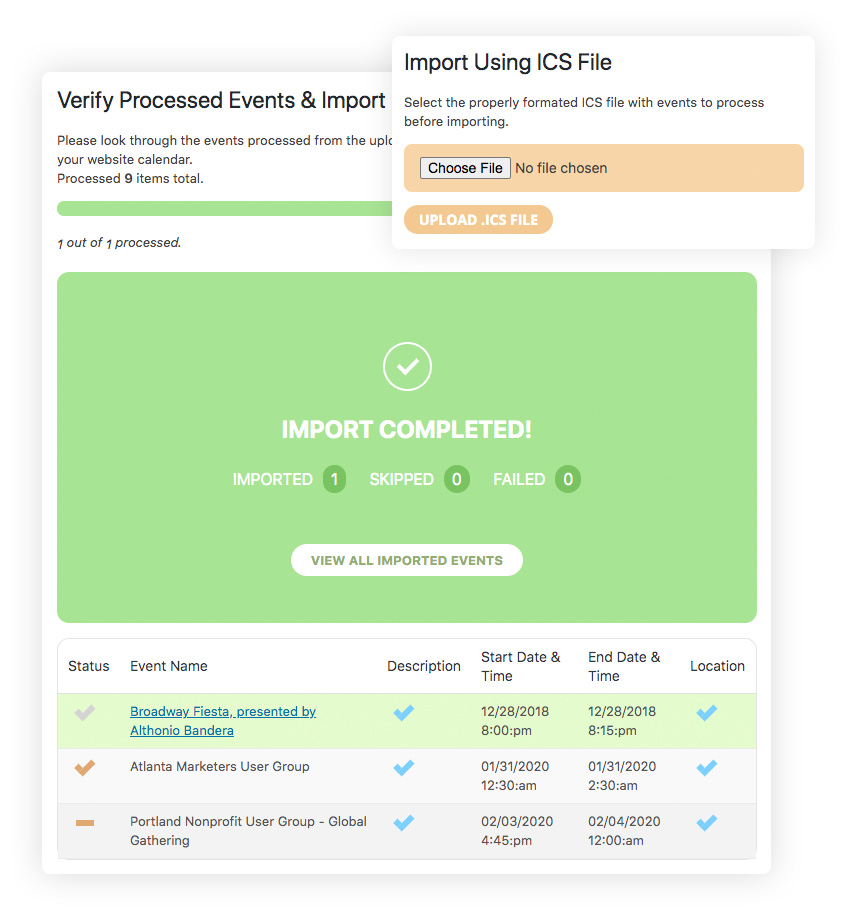
Task: Click the Upload .ICS File button
Action: point(478,220)
